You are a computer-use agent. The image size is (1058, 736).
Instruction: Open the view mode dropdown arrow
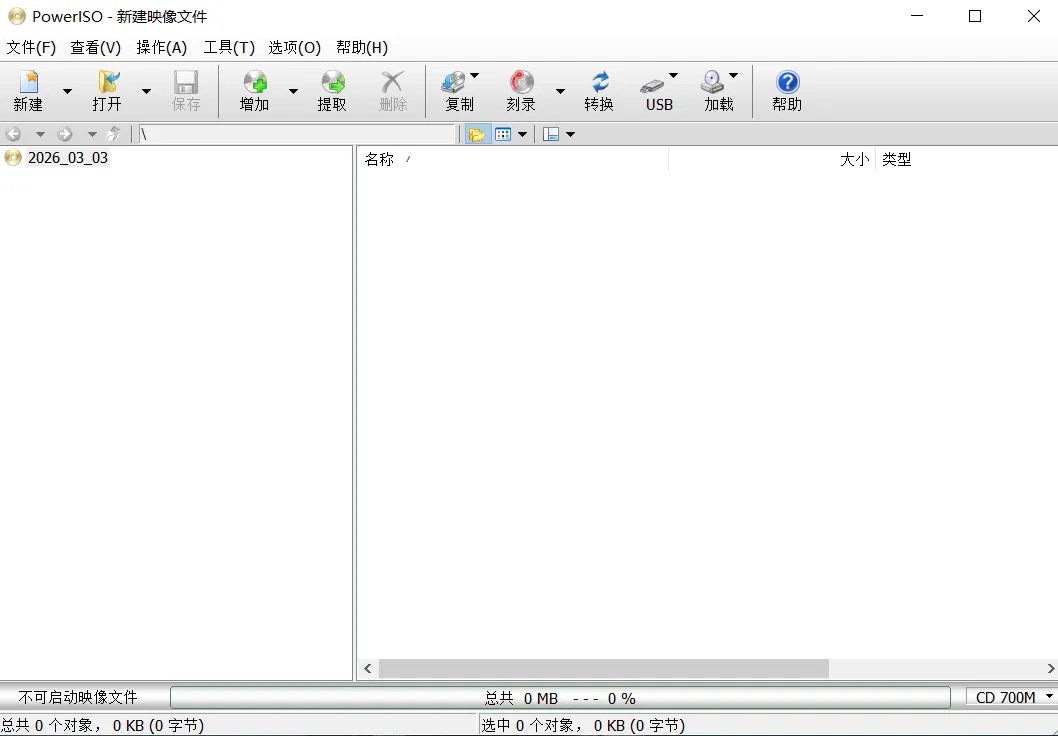click(x=522, y=134)
